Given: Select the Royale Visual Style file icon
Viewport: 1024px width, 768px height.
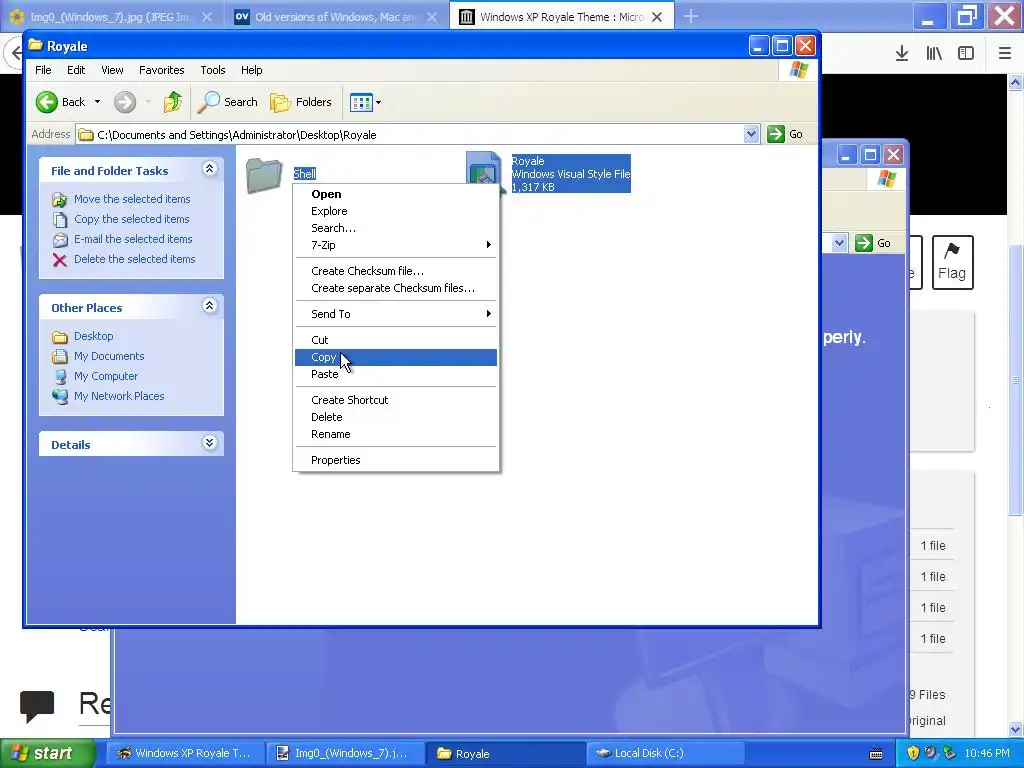Looking at the screenshot, I should [x=485, y=172].
